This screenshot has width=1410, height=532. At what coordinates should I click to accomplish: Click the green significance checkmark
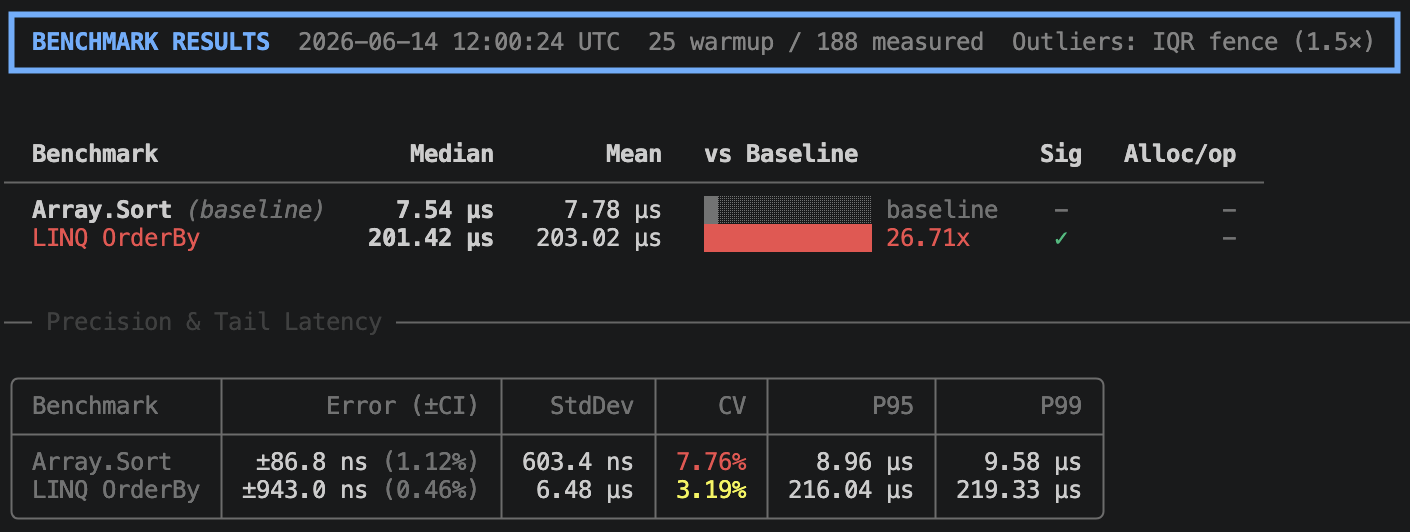[x=1061, y=238]
